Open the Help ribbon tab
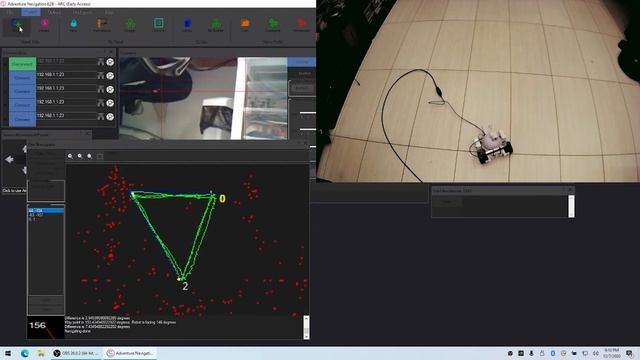The height and width of the screenshot is (360, 640). click(109, 12)
